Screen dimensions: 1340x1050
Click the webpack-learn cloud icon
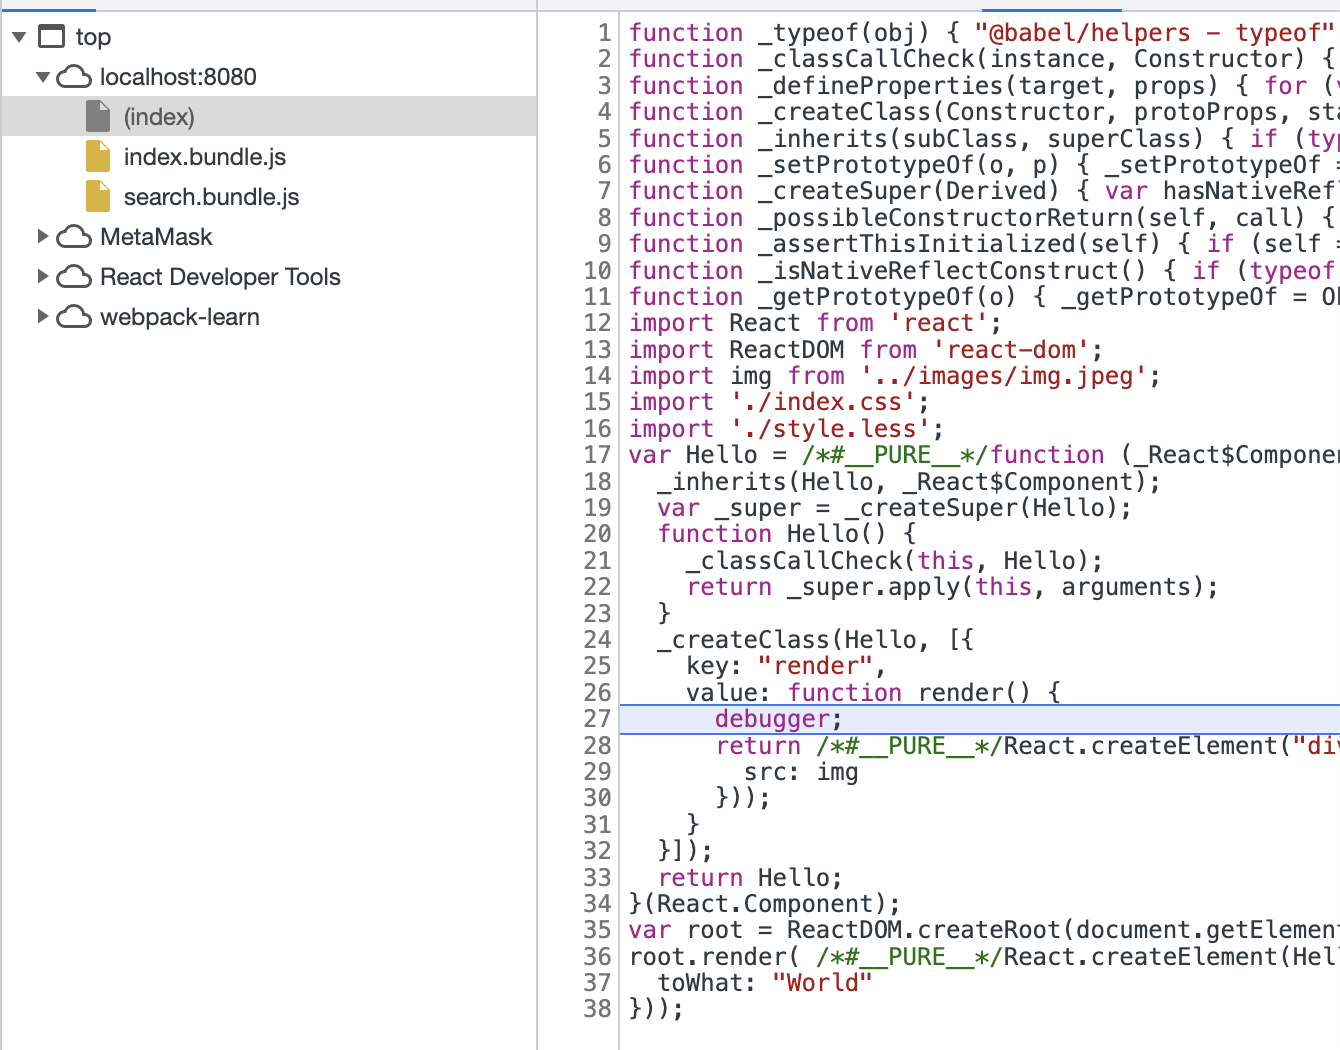click(x=74, y=317)
